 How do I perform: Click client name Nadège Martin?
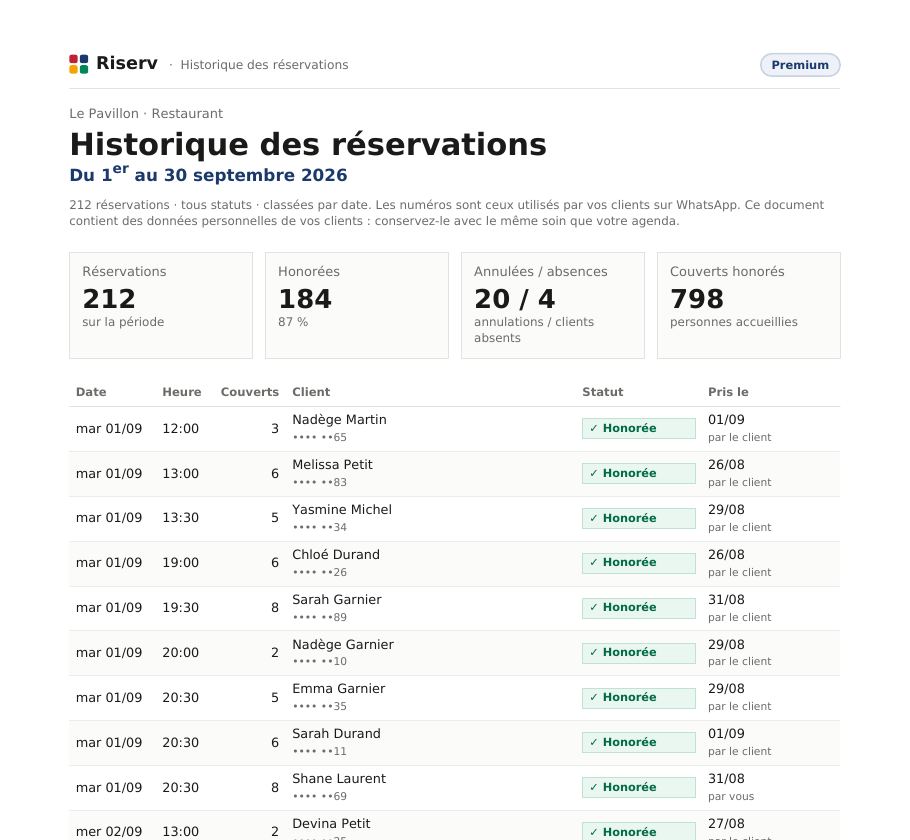click(x=339, y=419)
